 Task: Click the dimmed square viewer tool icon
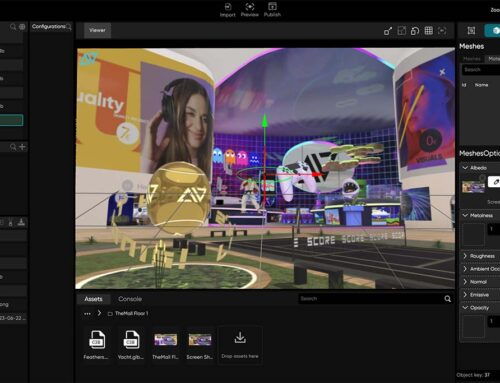402,31
